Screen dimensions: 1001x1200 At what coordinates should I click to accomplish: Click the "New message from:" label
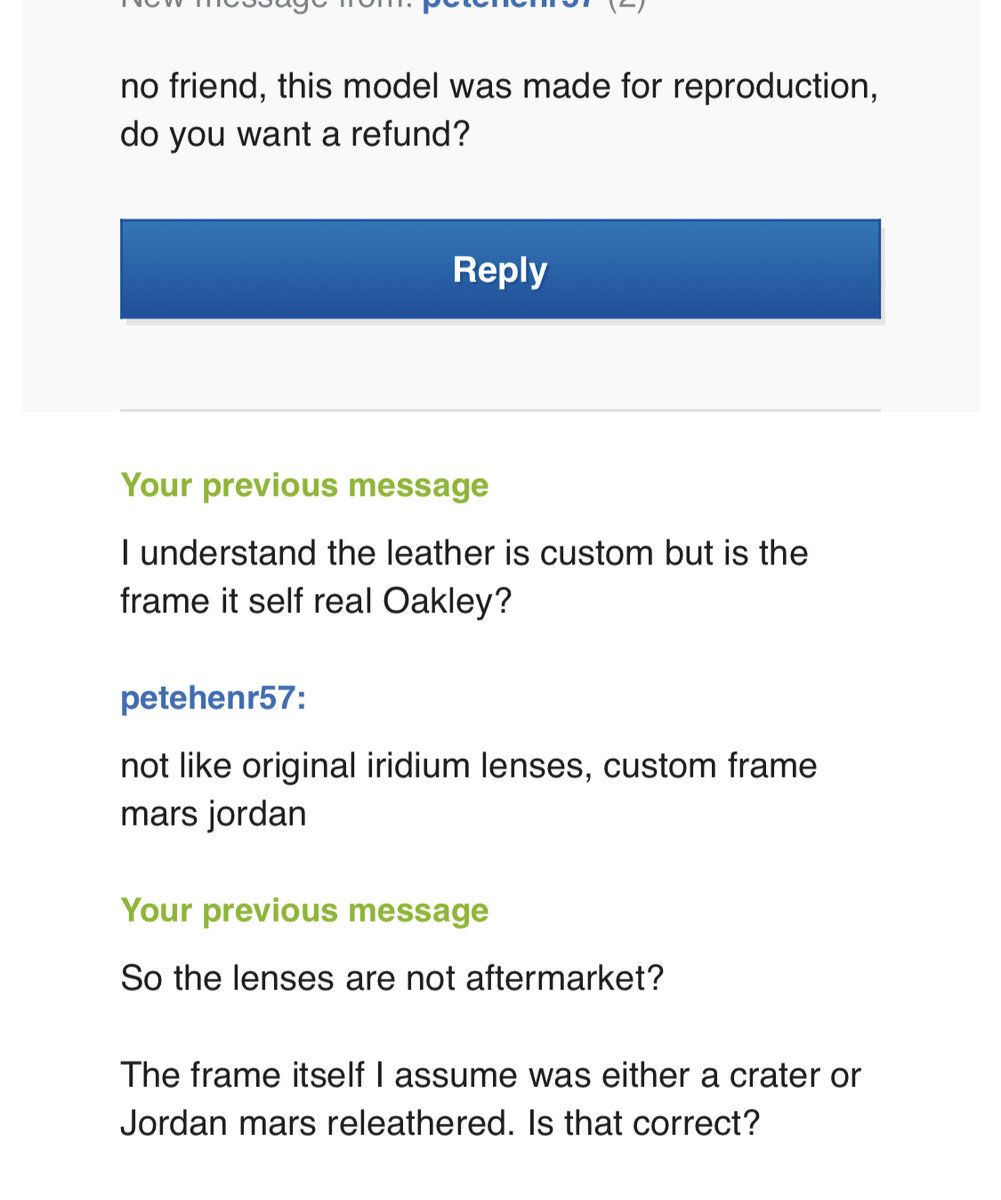point(267,4)
